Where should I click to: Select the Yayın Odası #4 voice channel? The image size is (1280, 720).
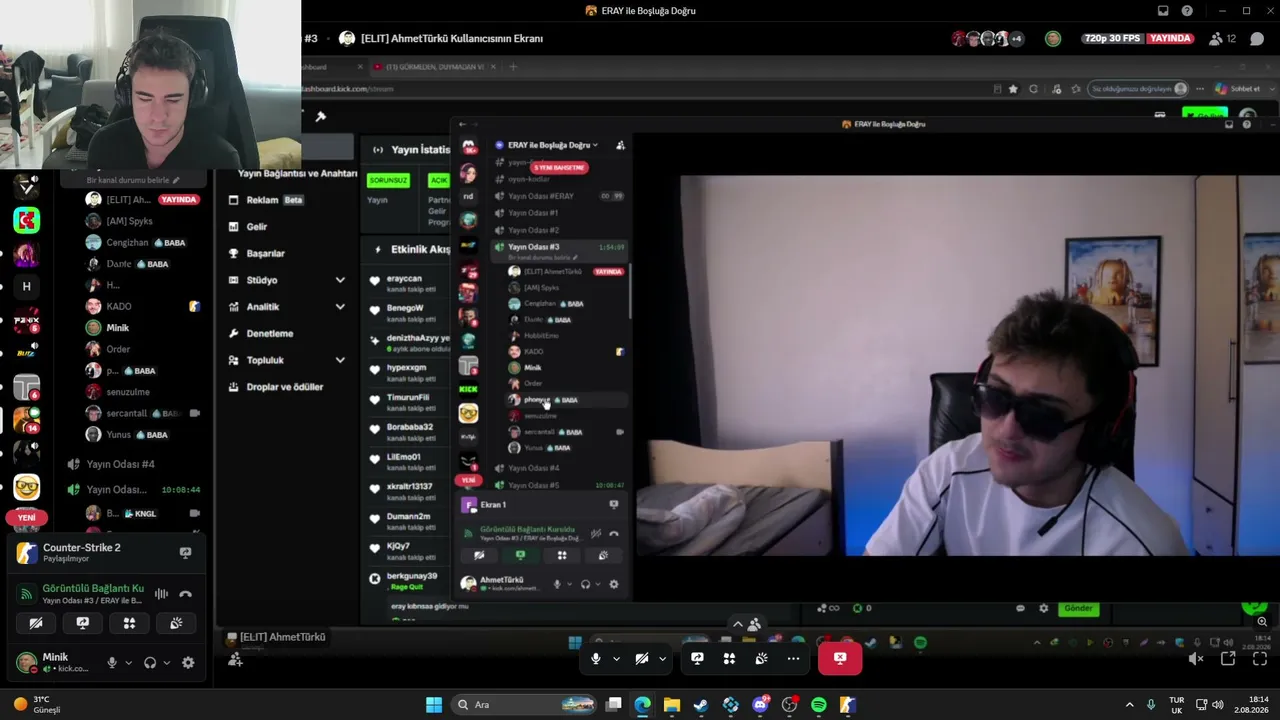[120, 464]
